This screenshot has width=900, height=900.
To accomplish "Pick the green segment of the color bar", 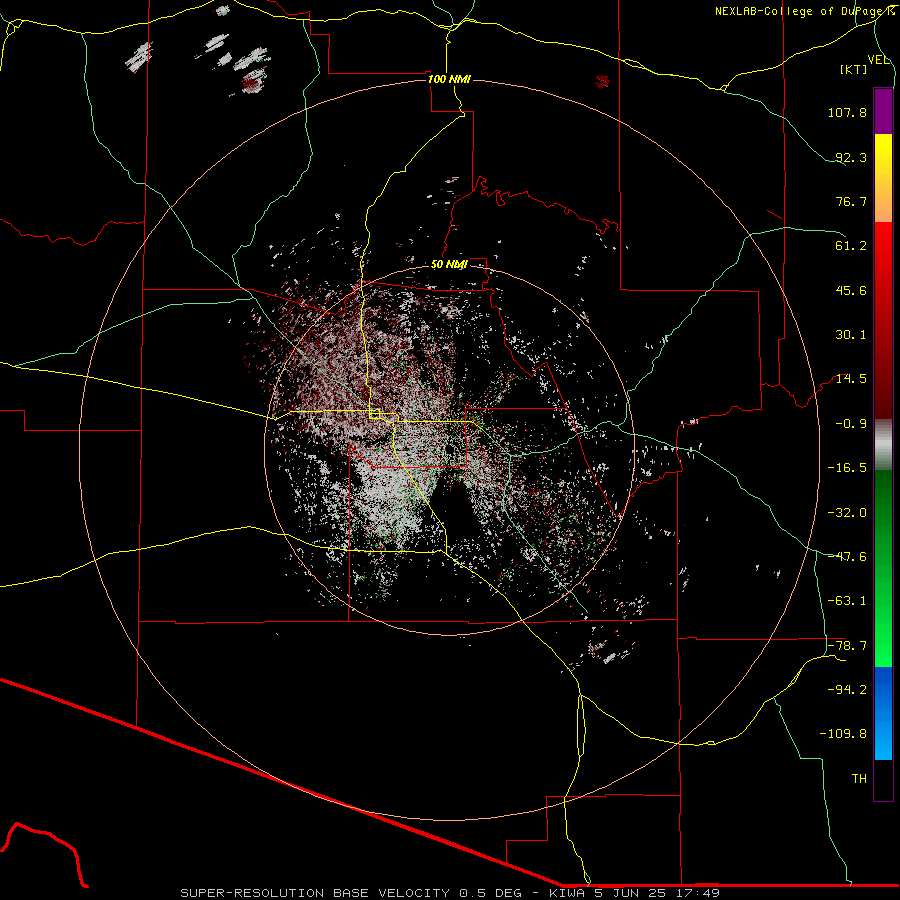I will [x=883, y=568].
